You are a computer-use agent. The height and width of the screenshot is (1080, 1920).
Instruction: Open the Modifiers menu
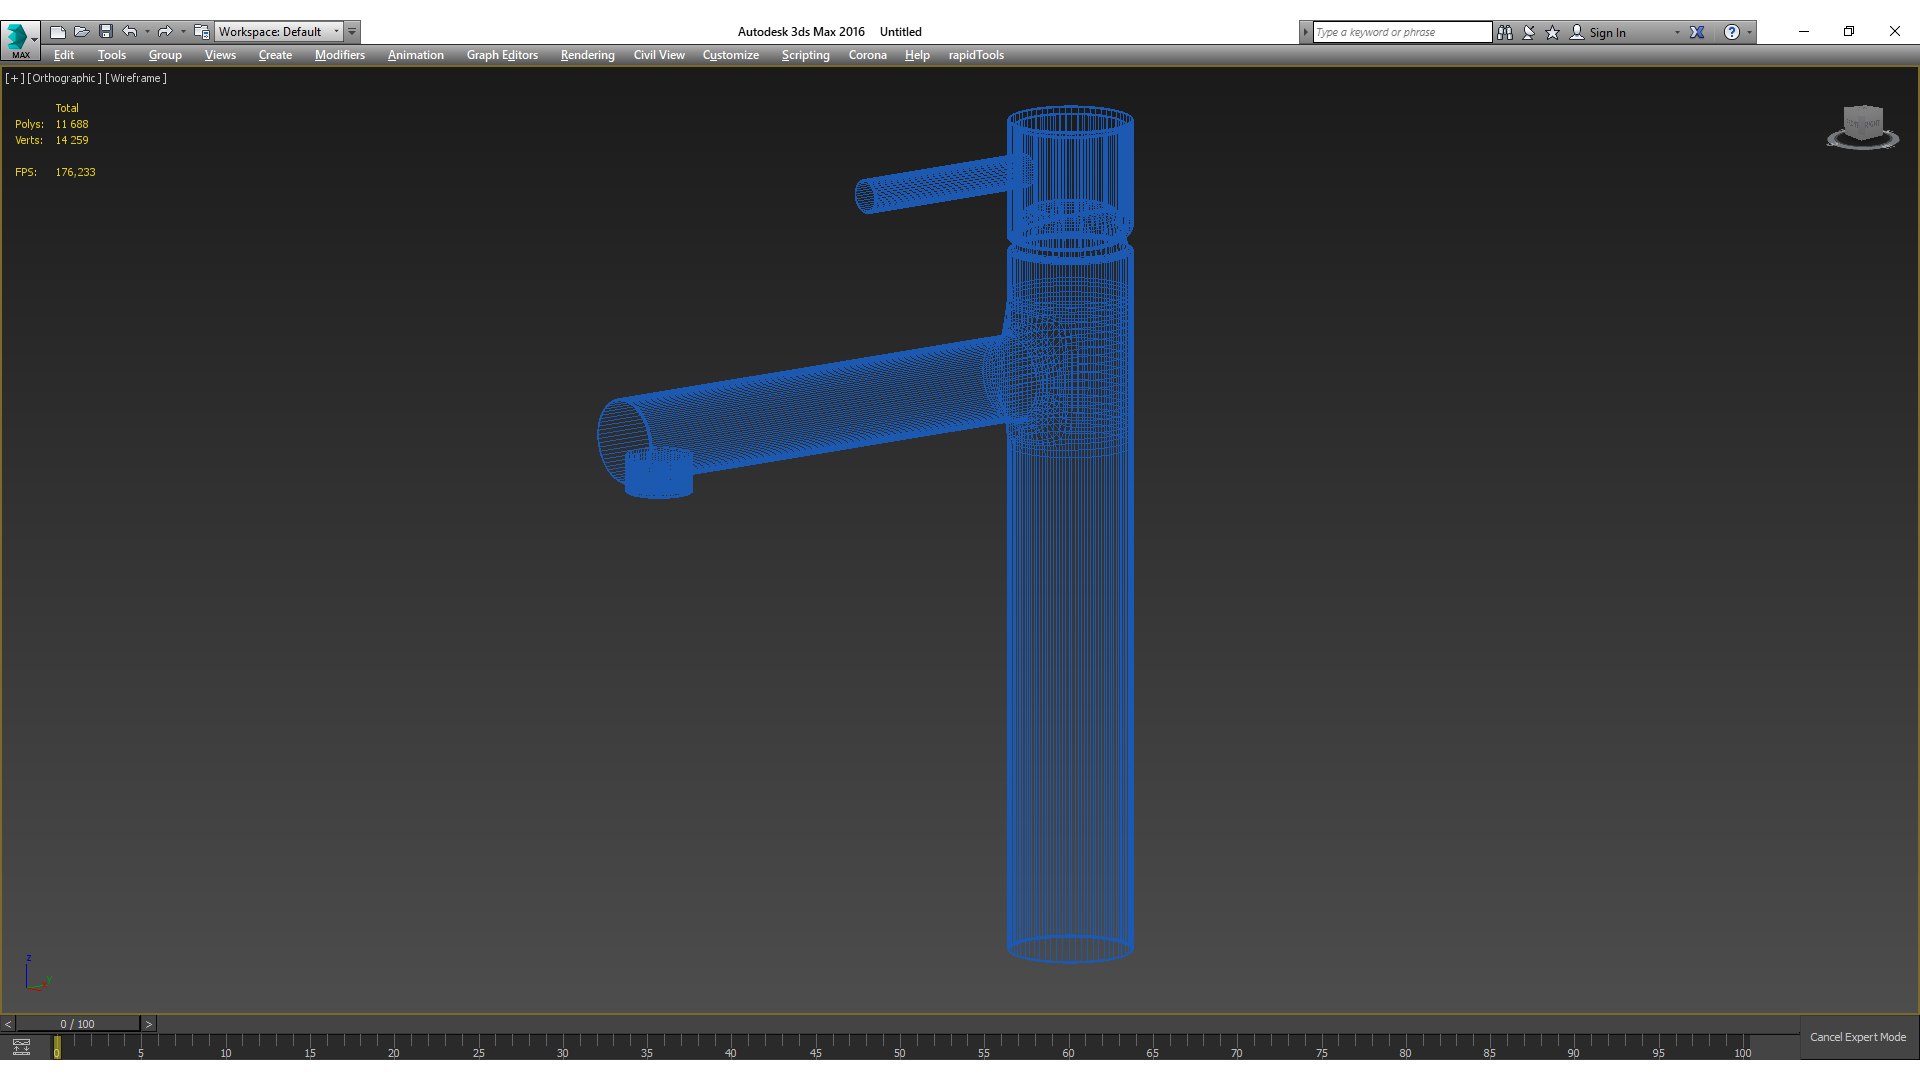(x=339, y=55)
